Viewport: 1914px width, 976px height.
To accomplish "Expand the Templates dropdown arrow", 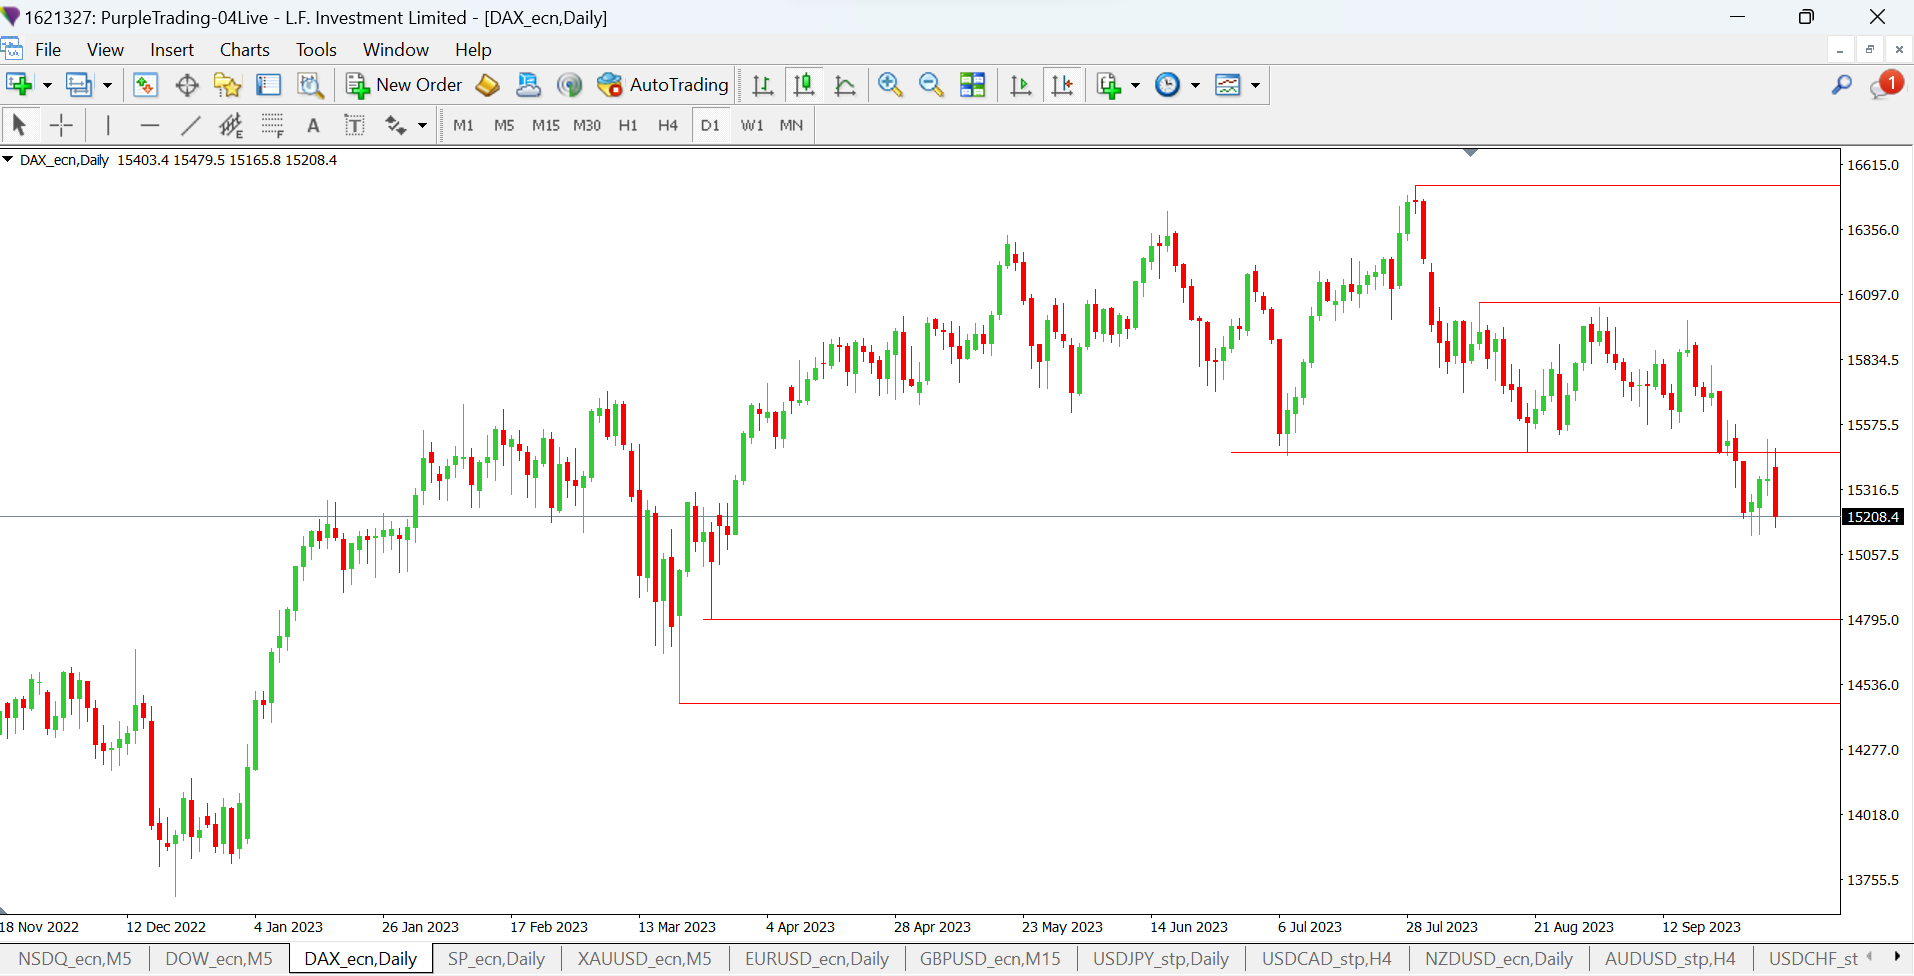I will (1255, 85).
